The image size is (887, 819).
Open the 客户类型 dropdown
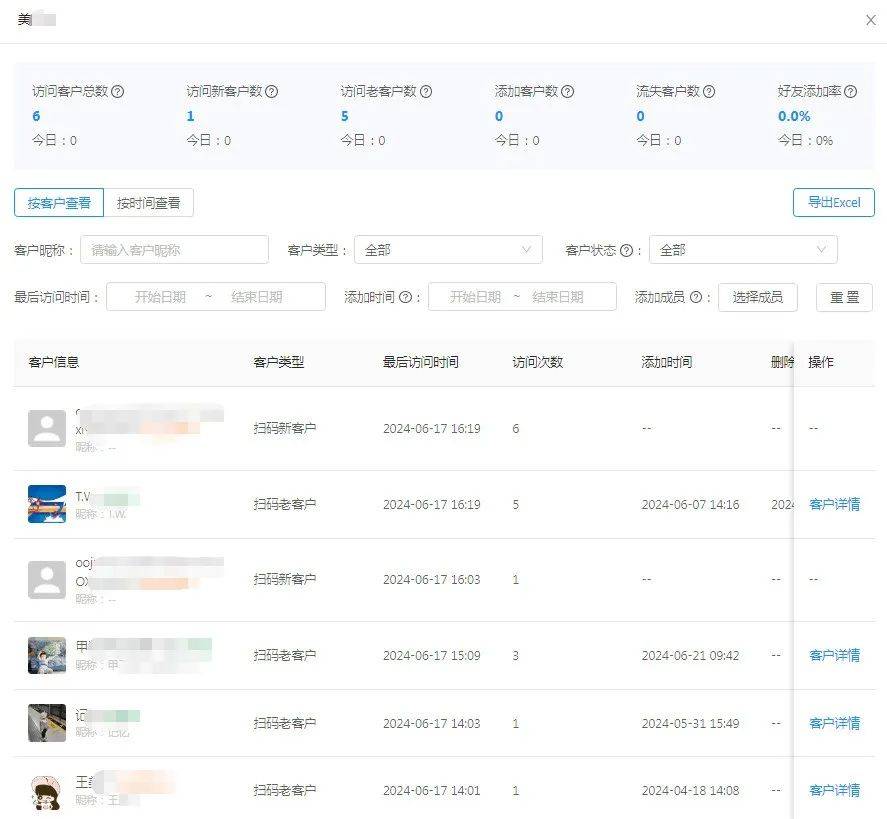coord(448,250)
